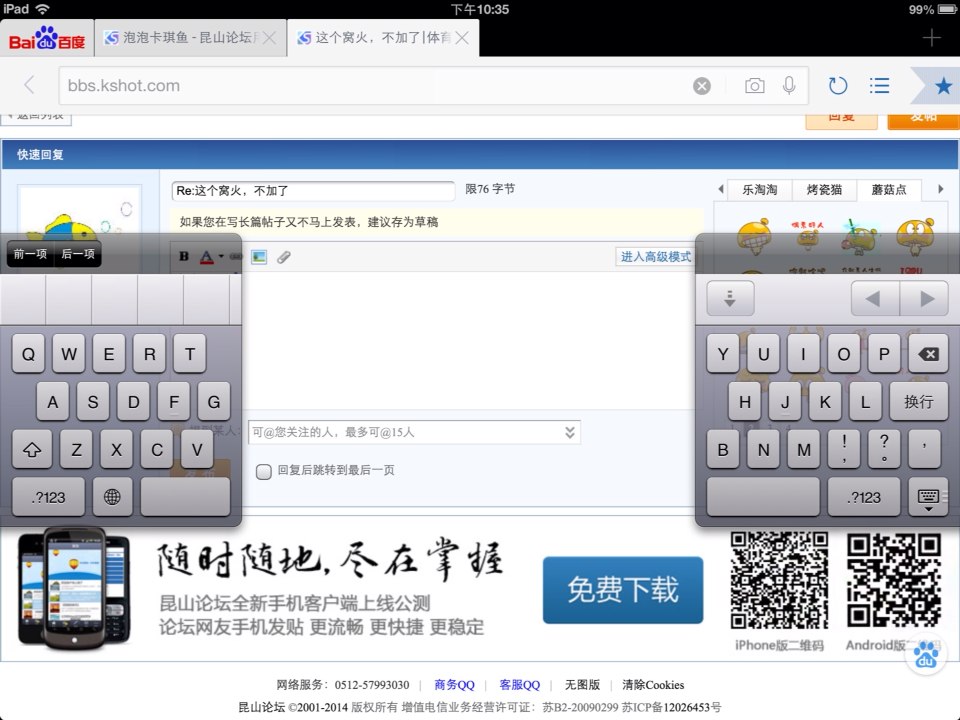Screen dimensions: 960x720
Task: Reload the current page
Action: coord(838,86)
